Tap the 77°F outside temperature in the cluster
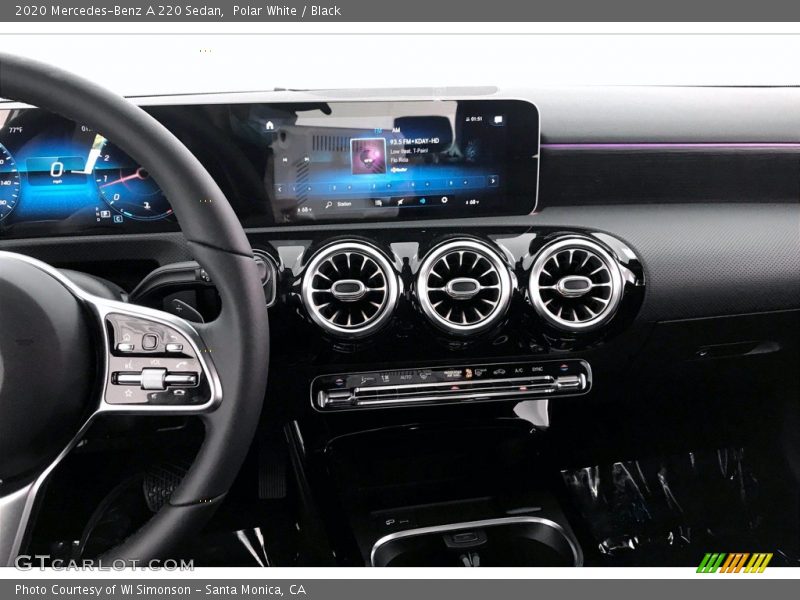Image resolution: width=800 pixels, height=600 pixels. click(15, 131)
